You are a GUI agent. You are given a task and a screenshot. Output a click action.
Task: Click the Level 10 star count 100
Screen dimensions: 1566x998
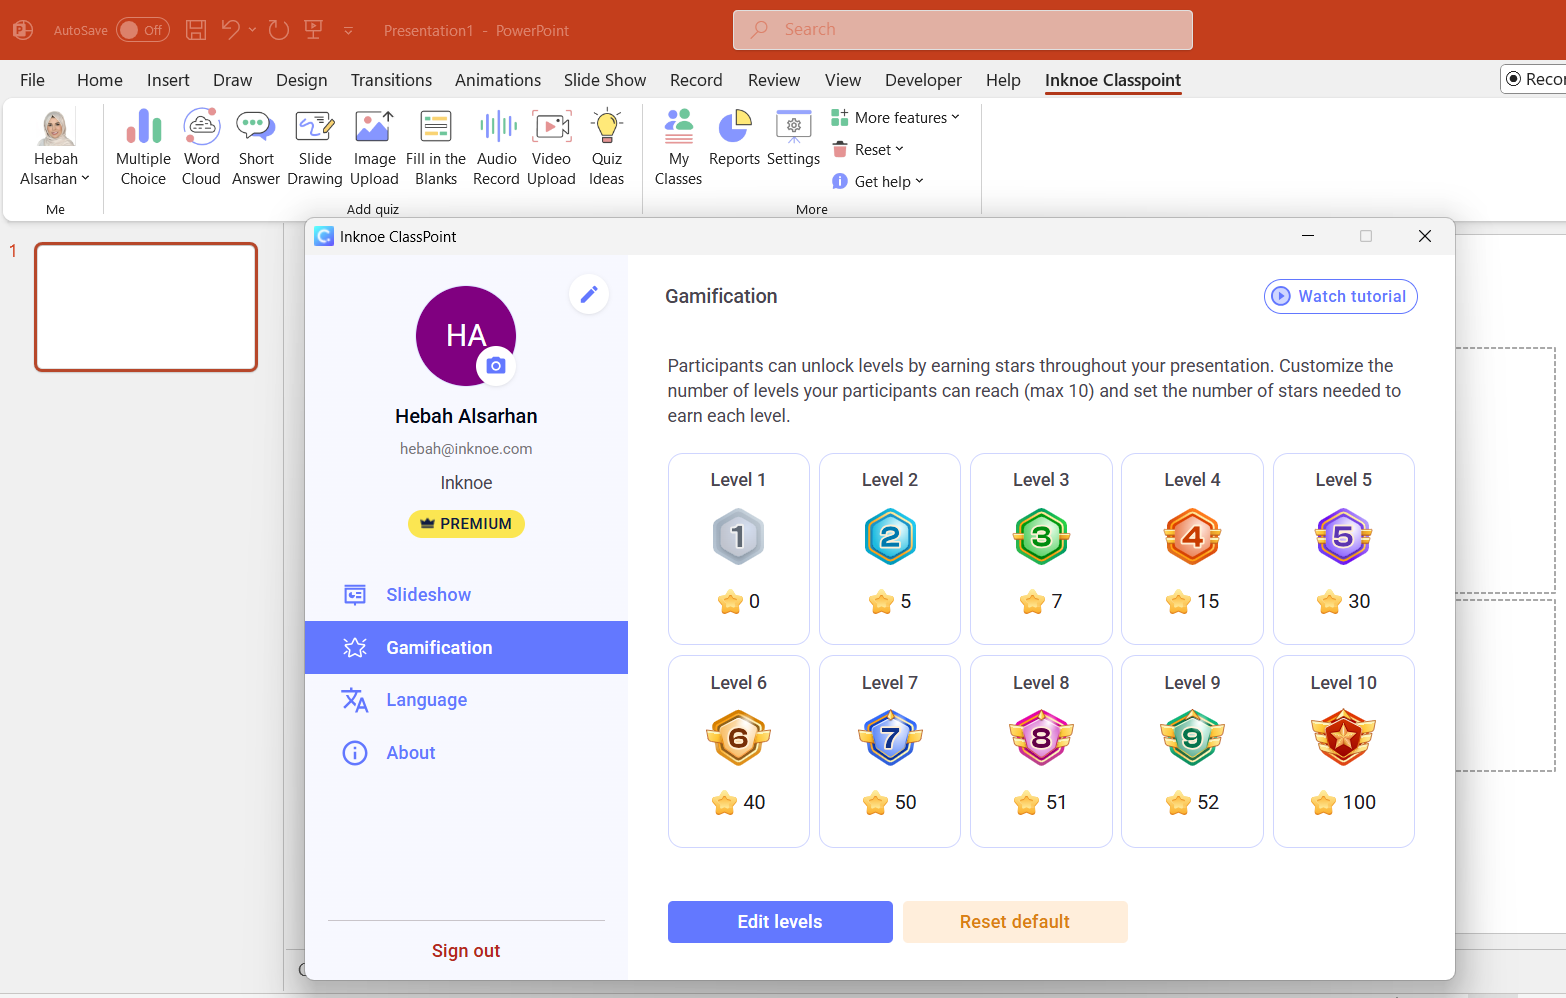pos(1359,803)
